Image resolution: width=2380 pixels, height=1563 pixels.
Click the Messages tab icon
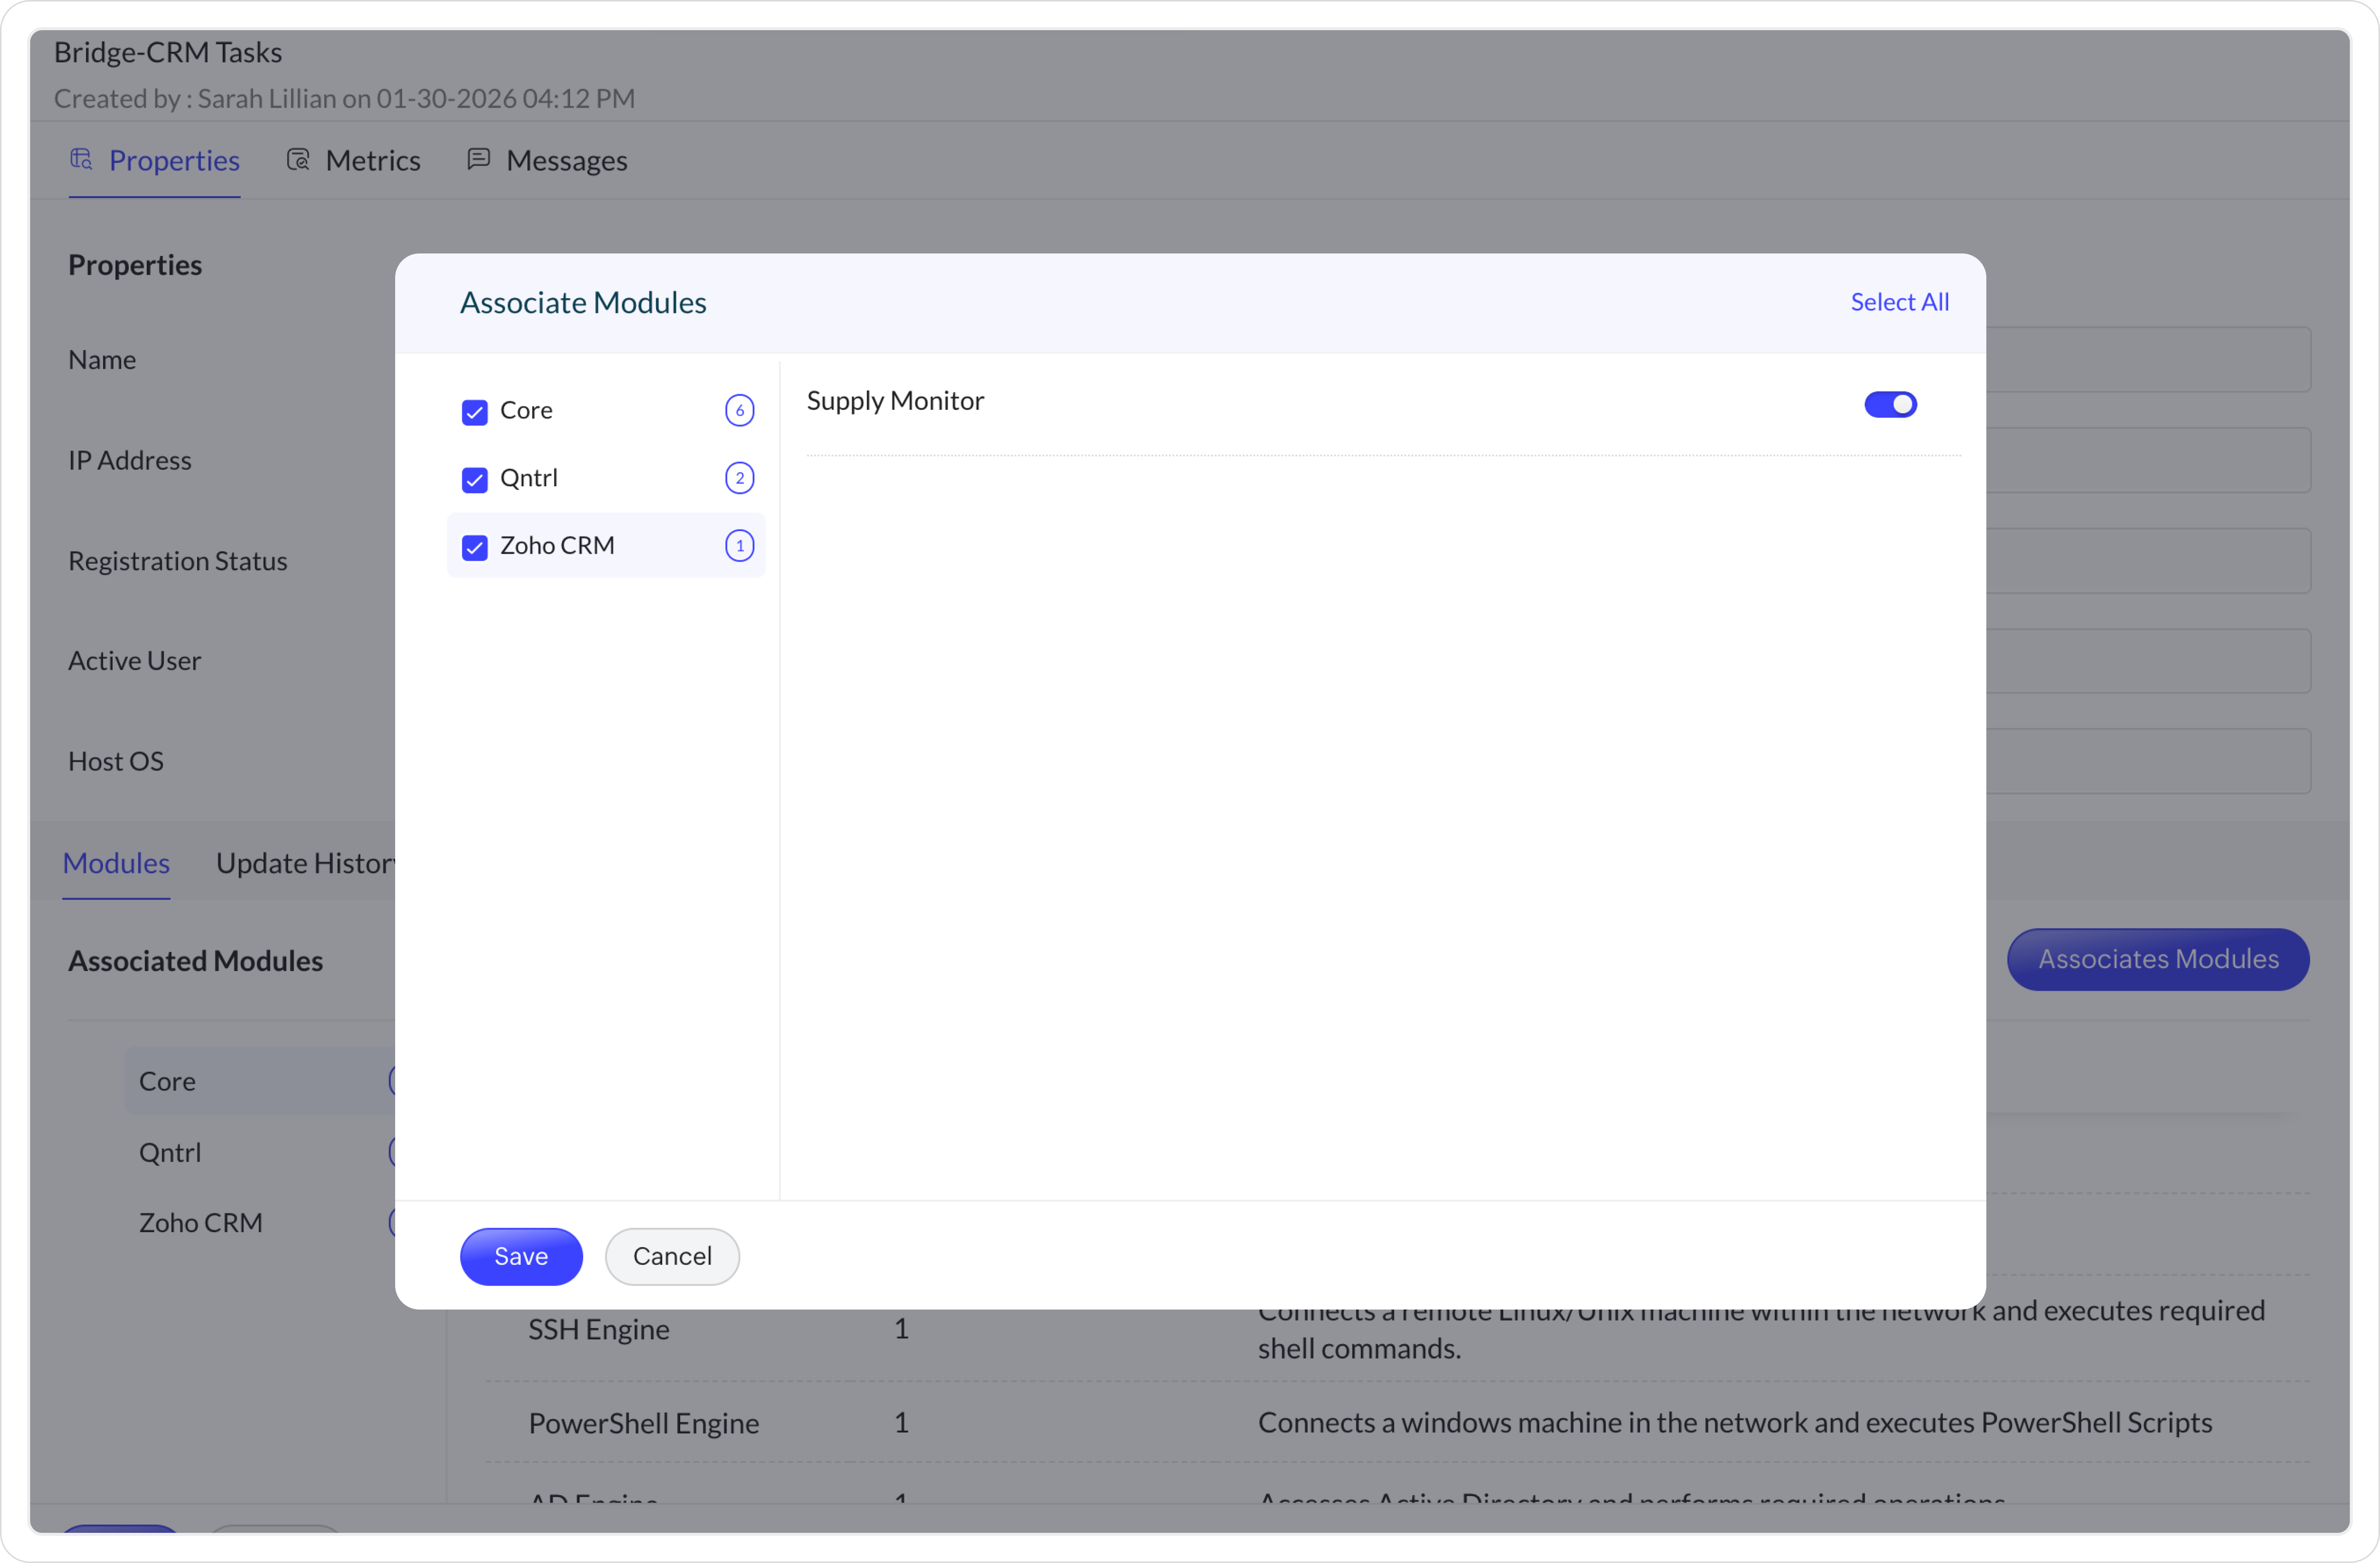tap(479, 159)
